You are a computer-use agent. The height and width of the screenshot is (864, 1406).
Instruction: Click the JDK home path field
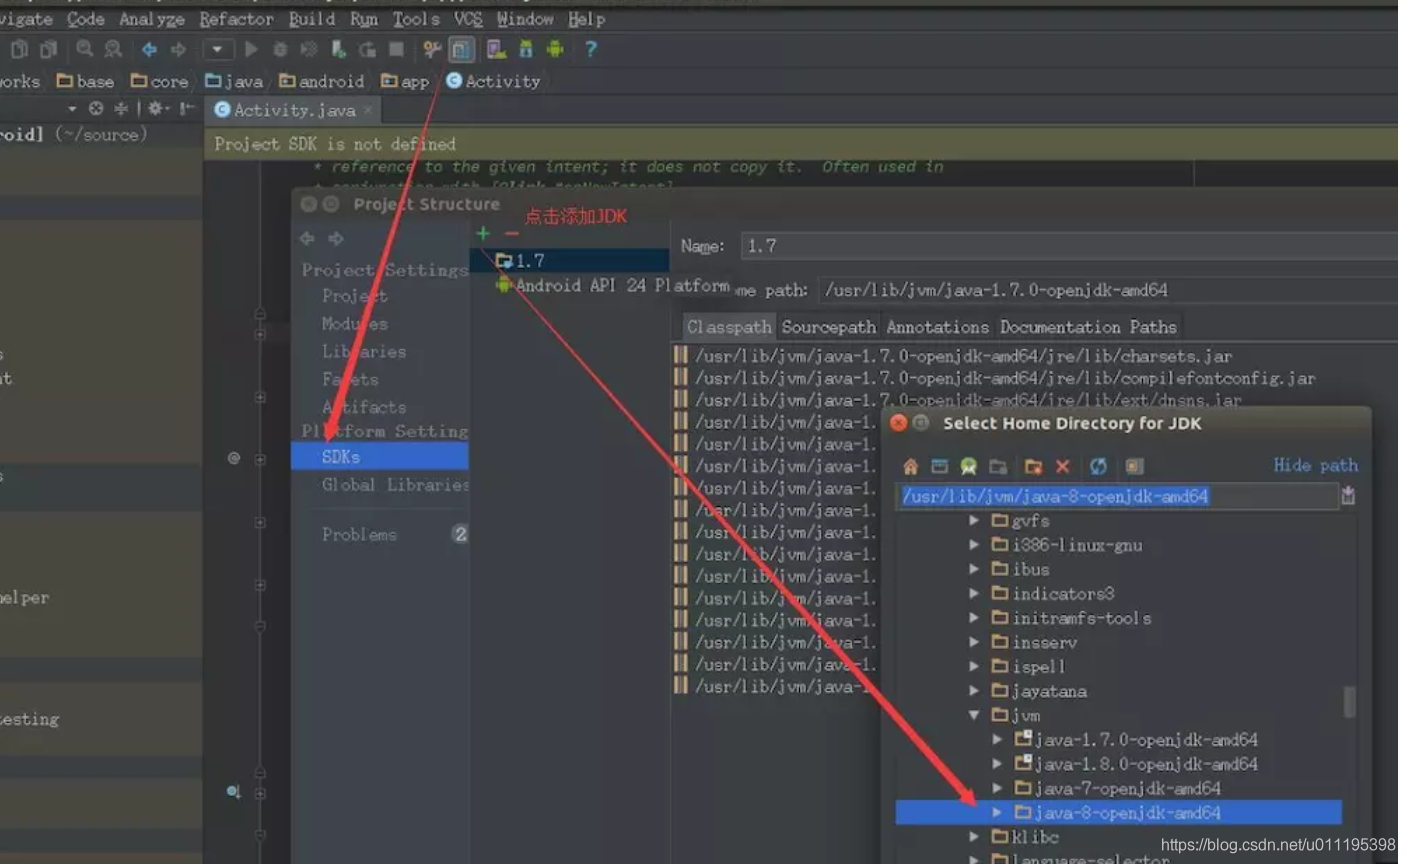tap(1108, 290)
